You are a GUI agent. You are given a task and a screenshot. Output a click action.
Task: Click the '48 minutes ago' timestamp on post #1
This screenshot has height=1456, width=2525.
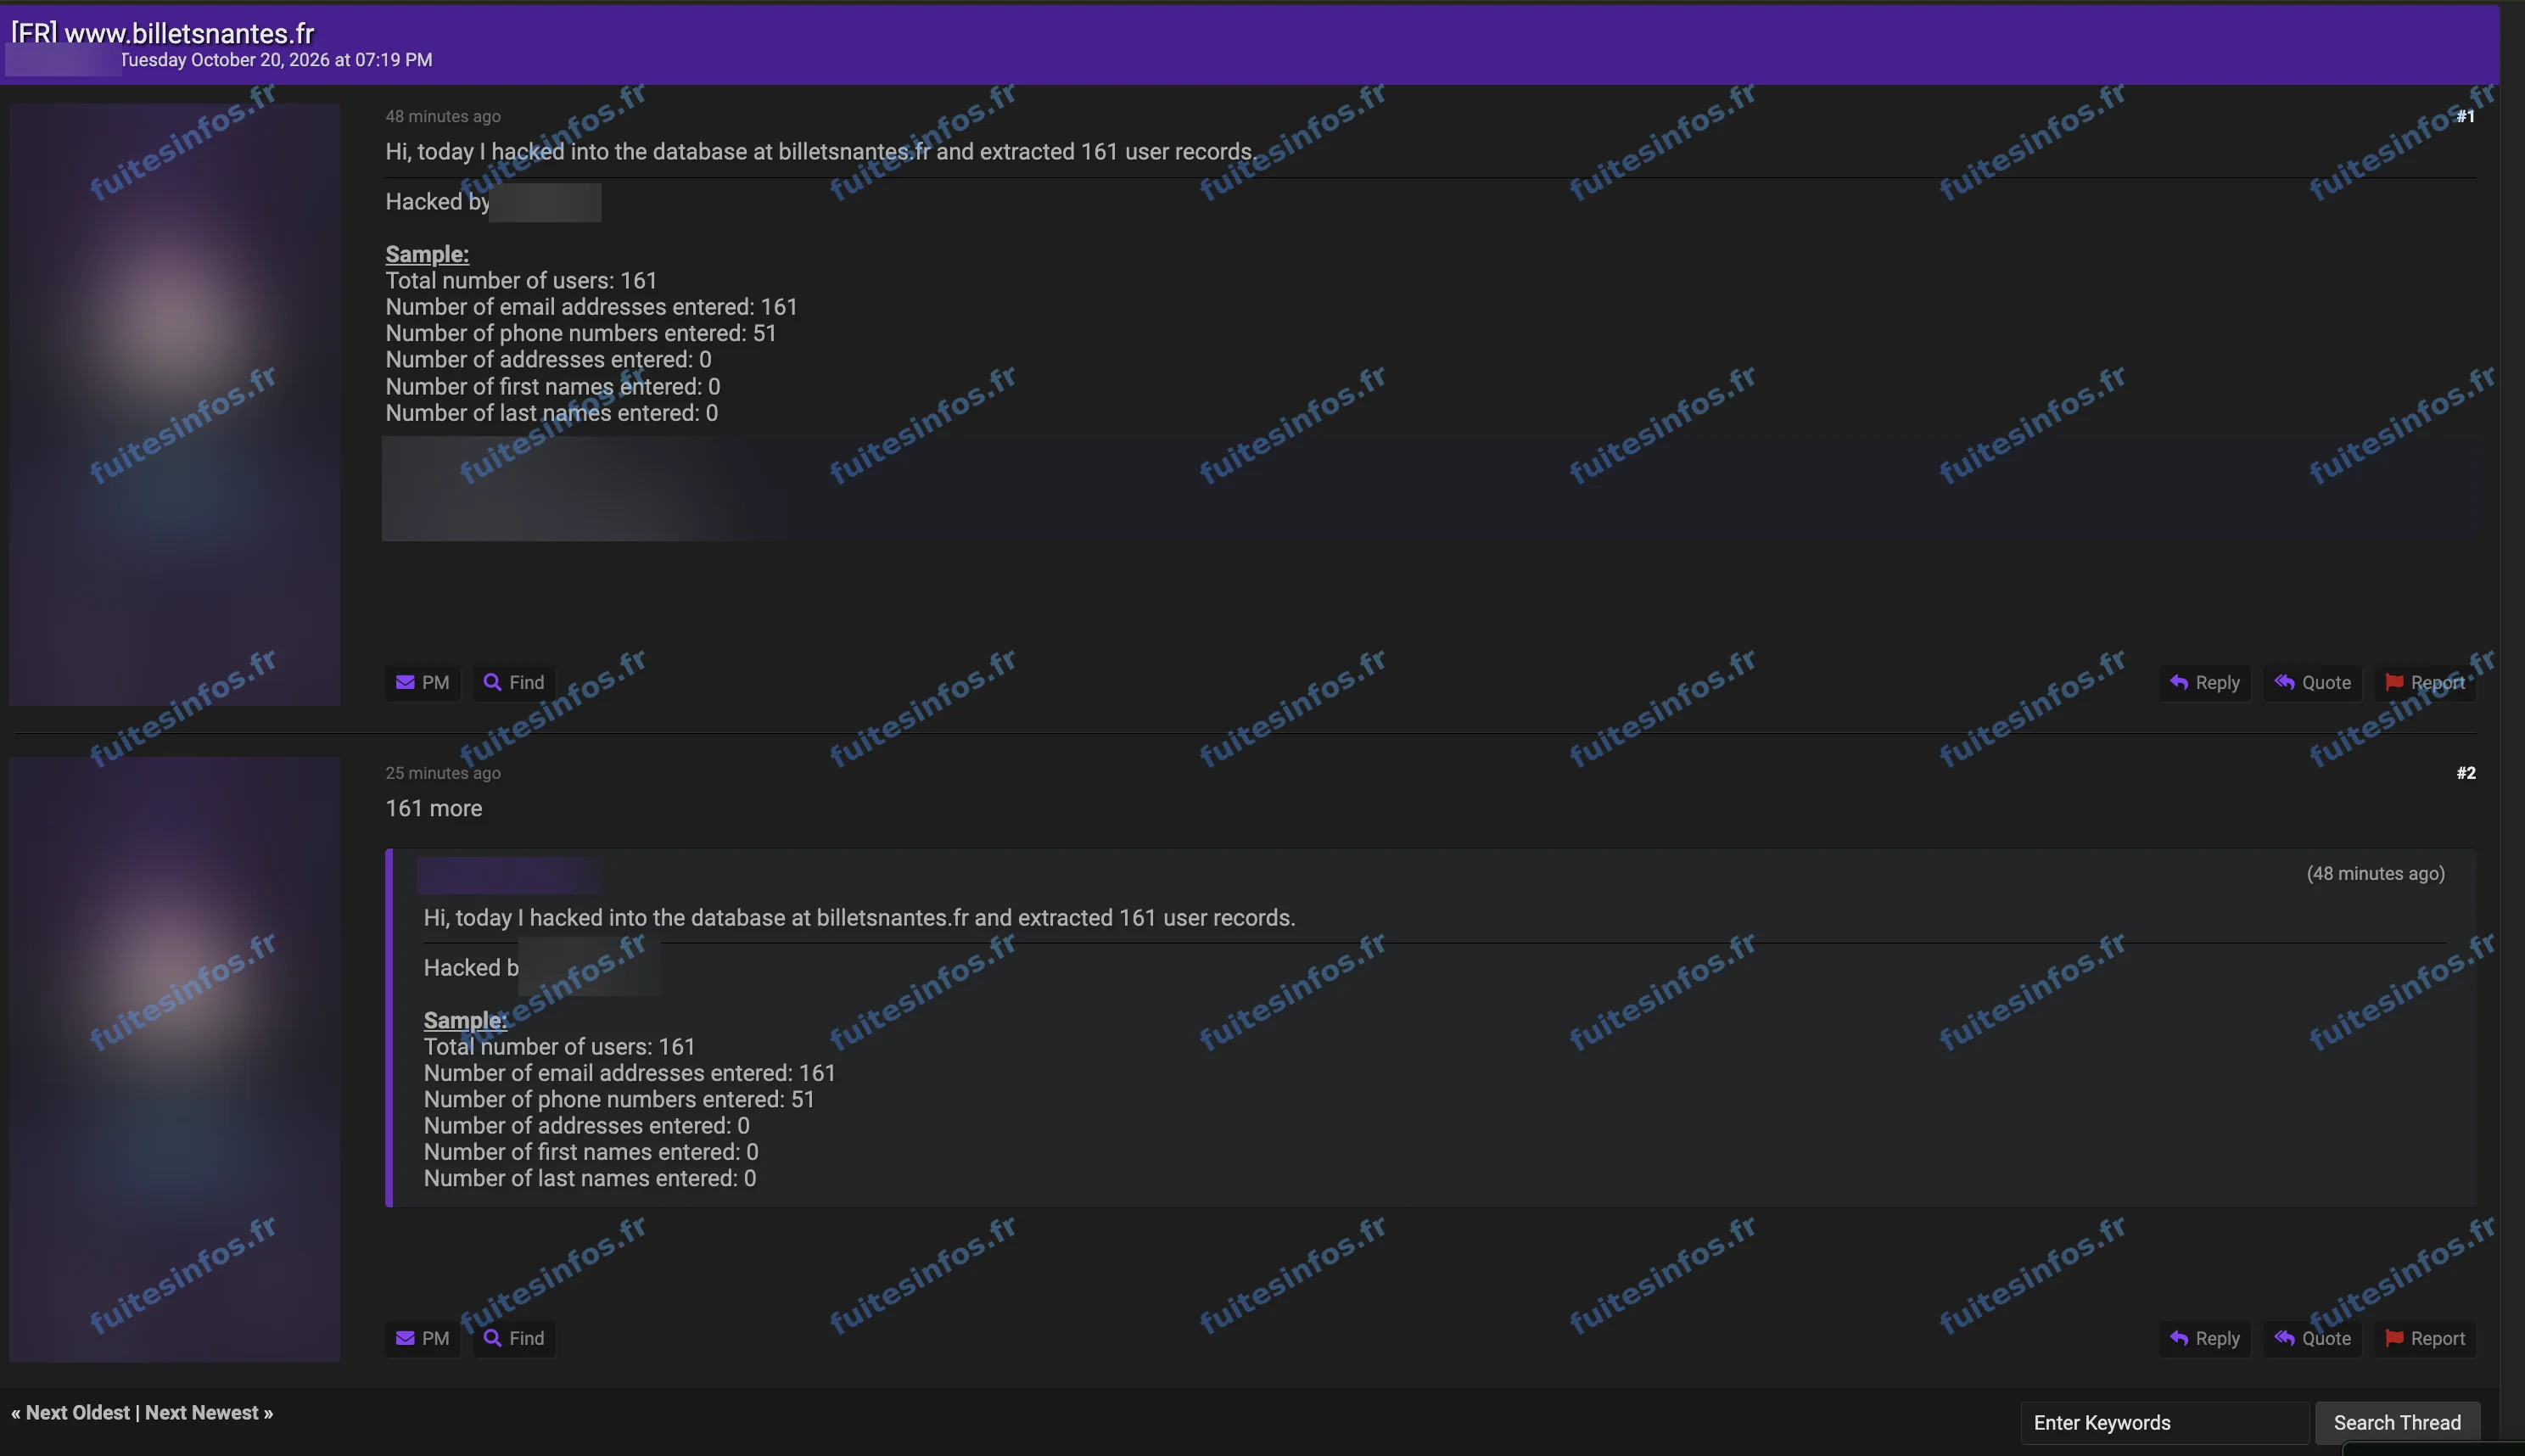[x=443, y=117]
